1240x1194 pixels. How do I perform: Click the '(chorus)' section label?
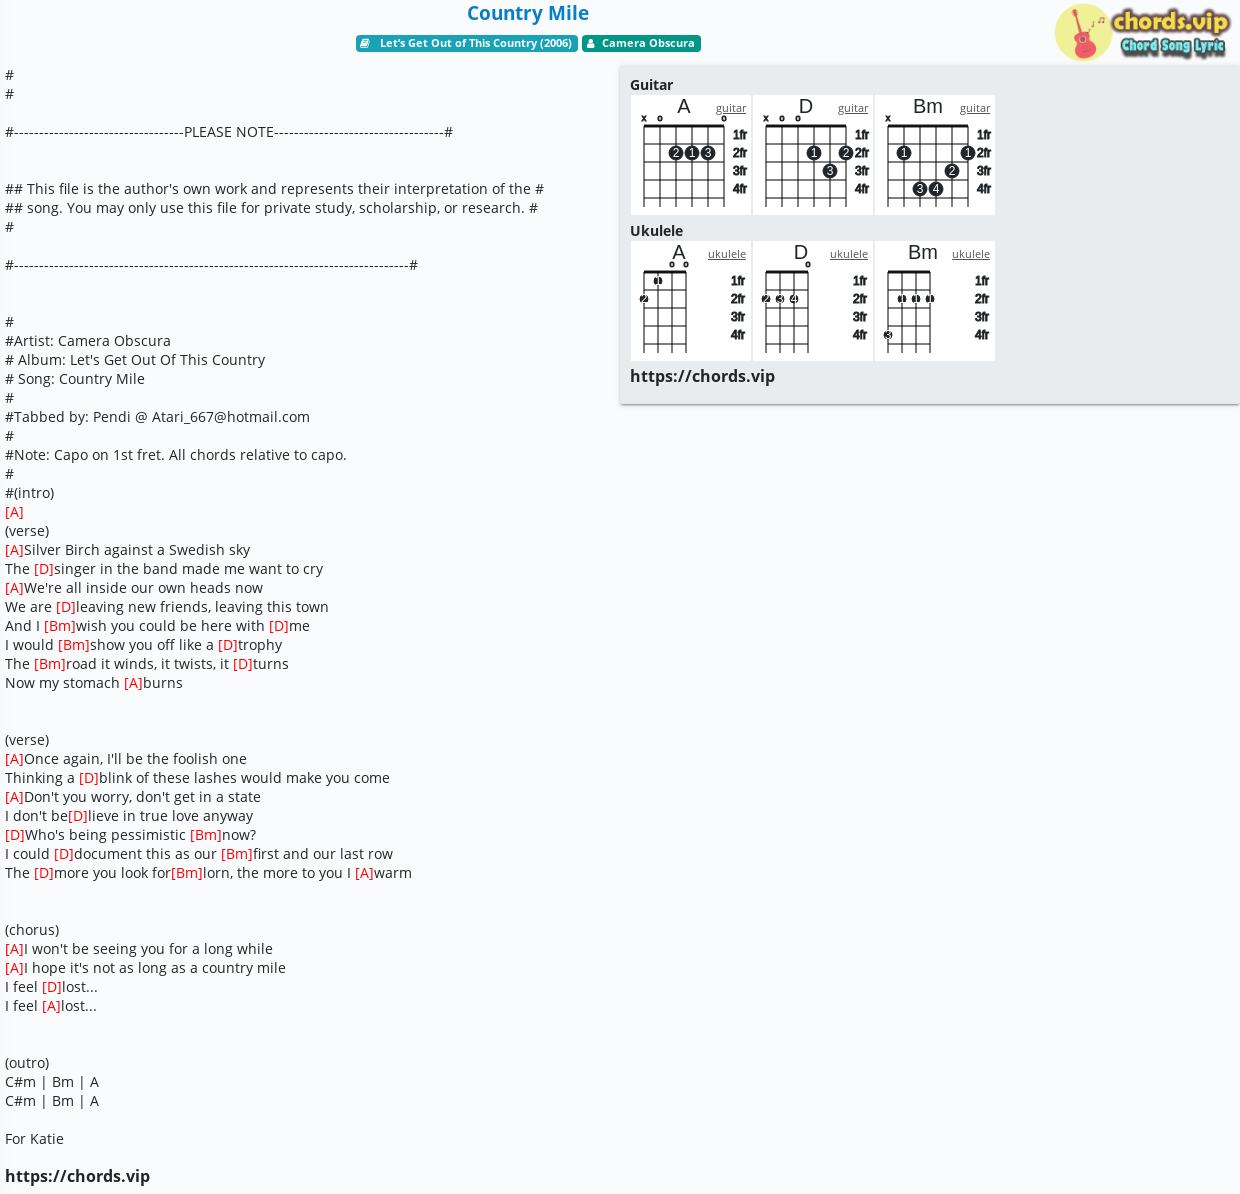[32, 930]
